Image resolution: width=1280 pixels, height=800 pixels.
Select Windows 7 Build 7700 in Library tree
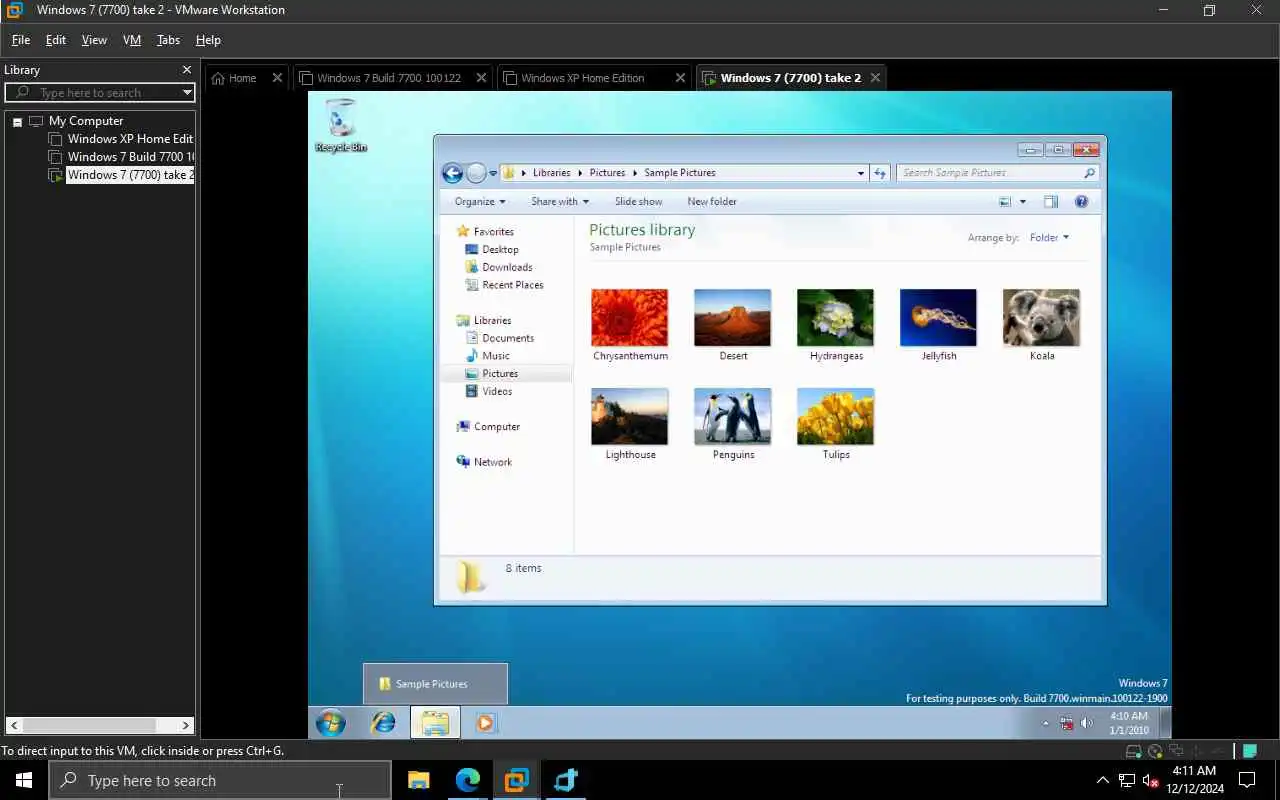click(130, 157)
